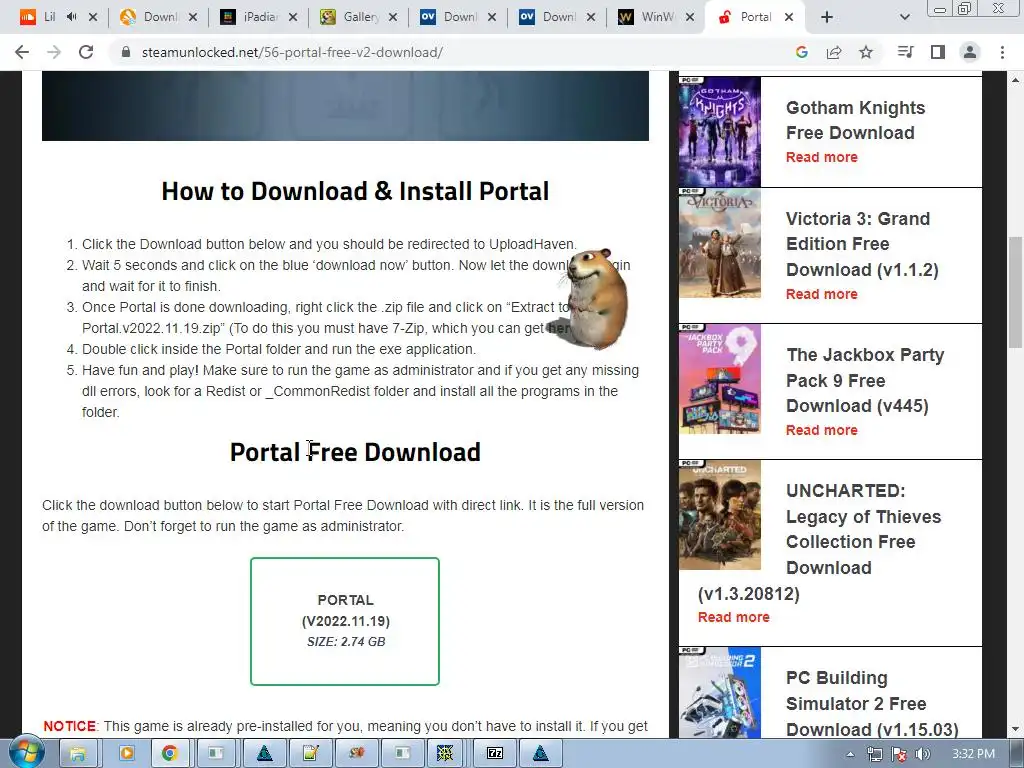
Task: Click Chrome icon in taskbar
Action: click(170, 754)
